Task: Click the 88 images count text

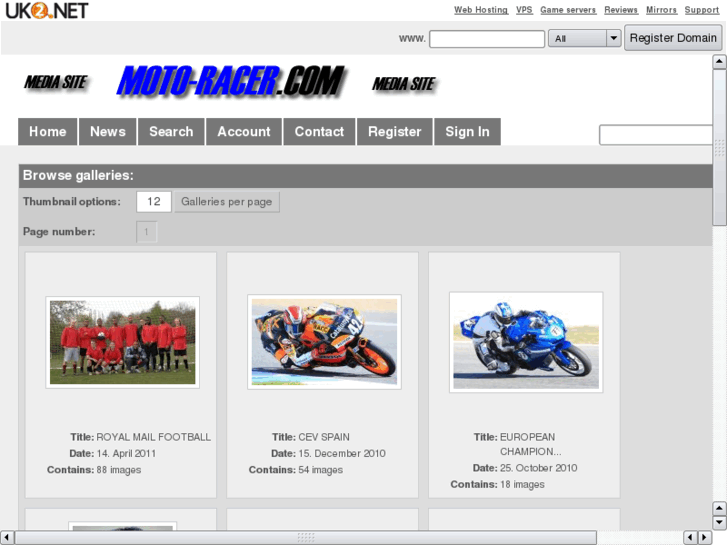Action: pyautogui.click(x=119, y=470)
